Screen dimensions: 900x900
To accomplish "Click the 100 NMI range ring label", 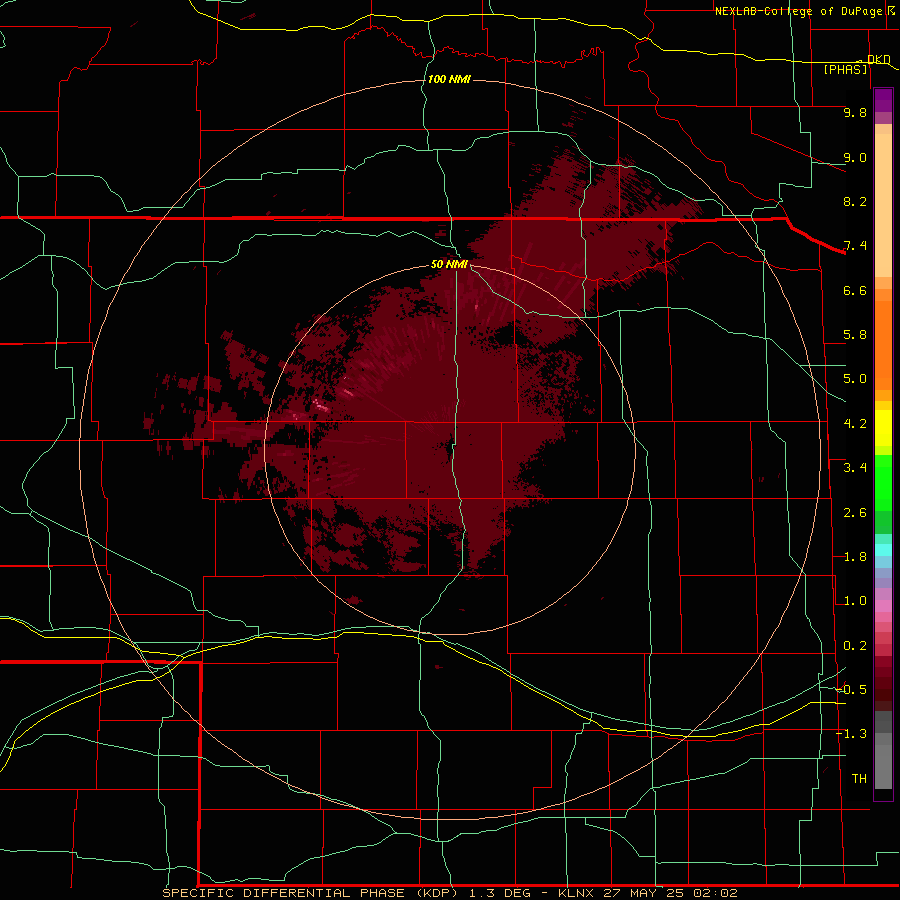I will [449, 79].
